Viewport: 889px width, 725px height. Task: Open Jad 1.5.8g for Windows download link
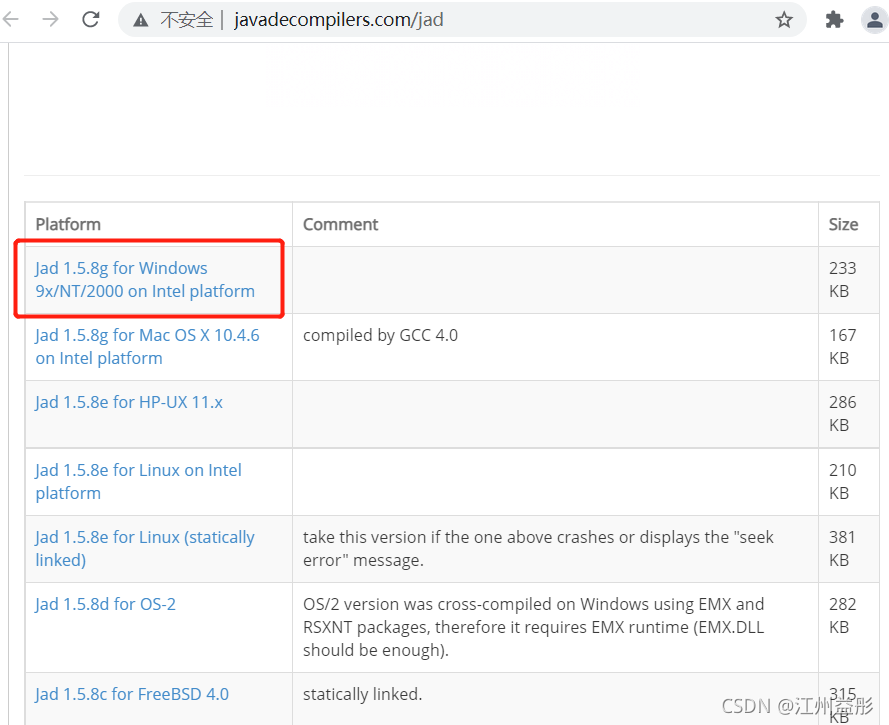pos(145,279)
